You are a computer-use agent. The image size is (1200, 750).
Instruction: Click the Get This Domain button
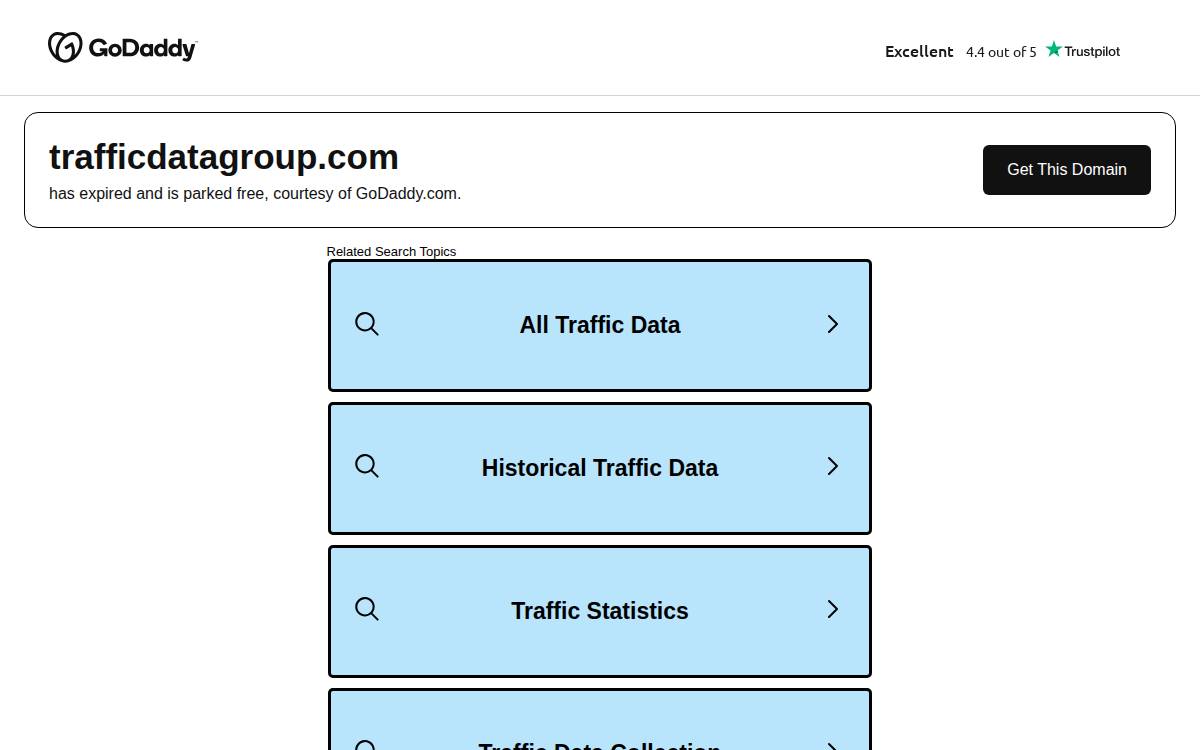point(1066,170)
